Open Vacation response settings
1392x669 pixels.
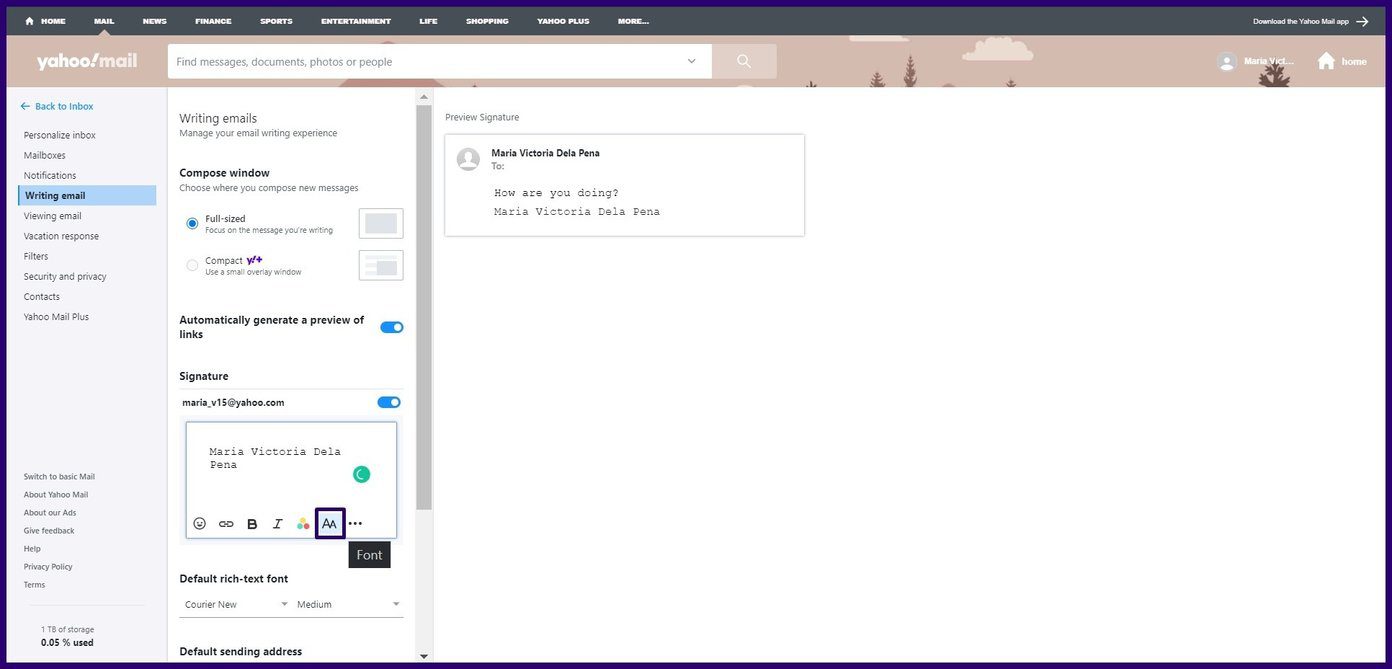coord(61,236)
